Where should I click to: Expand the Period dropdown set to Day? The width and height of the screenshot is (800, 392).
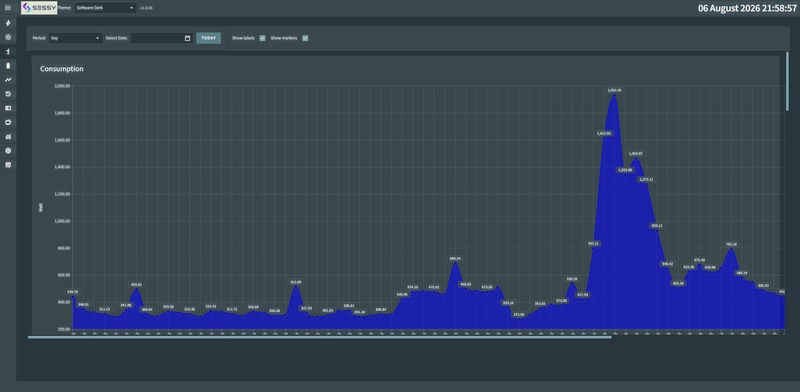[x=76, y=38]
